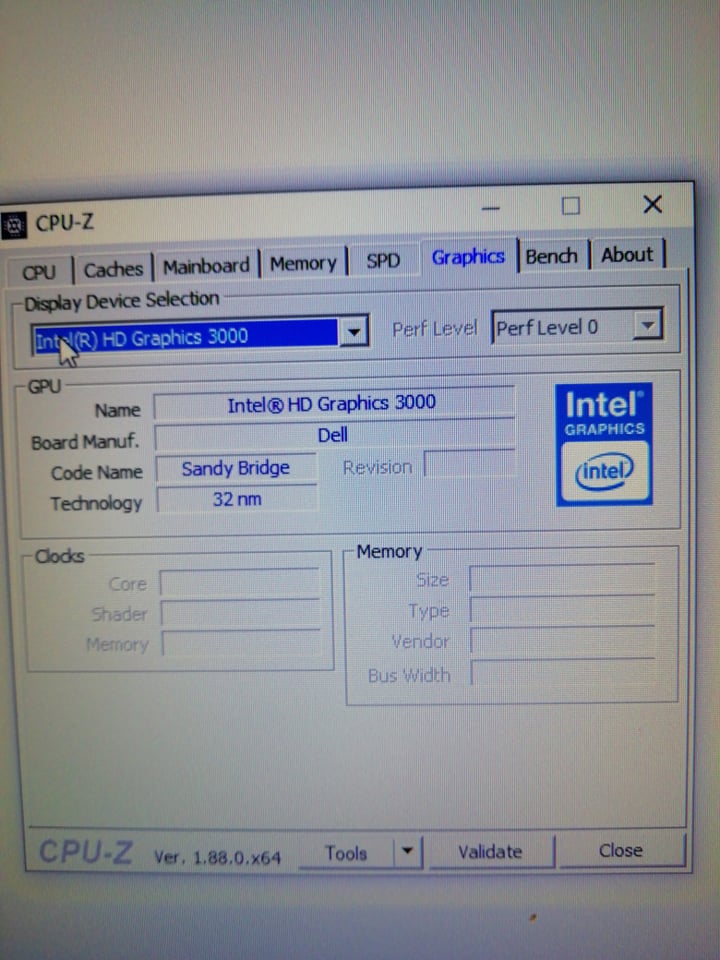
Task: Open the SPD tab
Action: click(x=383, y=260)
